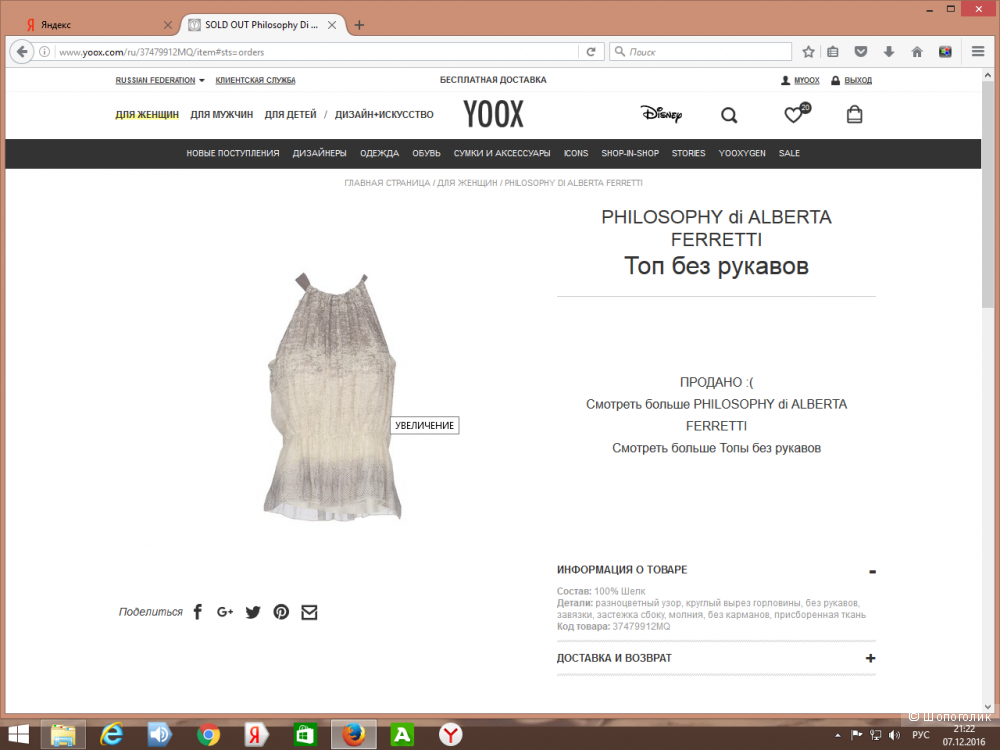Share the product on Twitter

point(253,611)
